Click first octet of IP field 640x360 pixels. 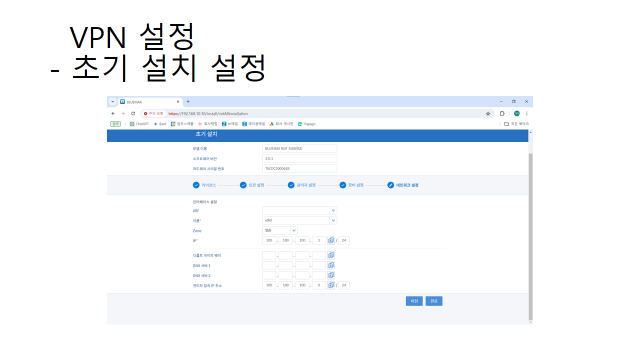tap(269, 240)
